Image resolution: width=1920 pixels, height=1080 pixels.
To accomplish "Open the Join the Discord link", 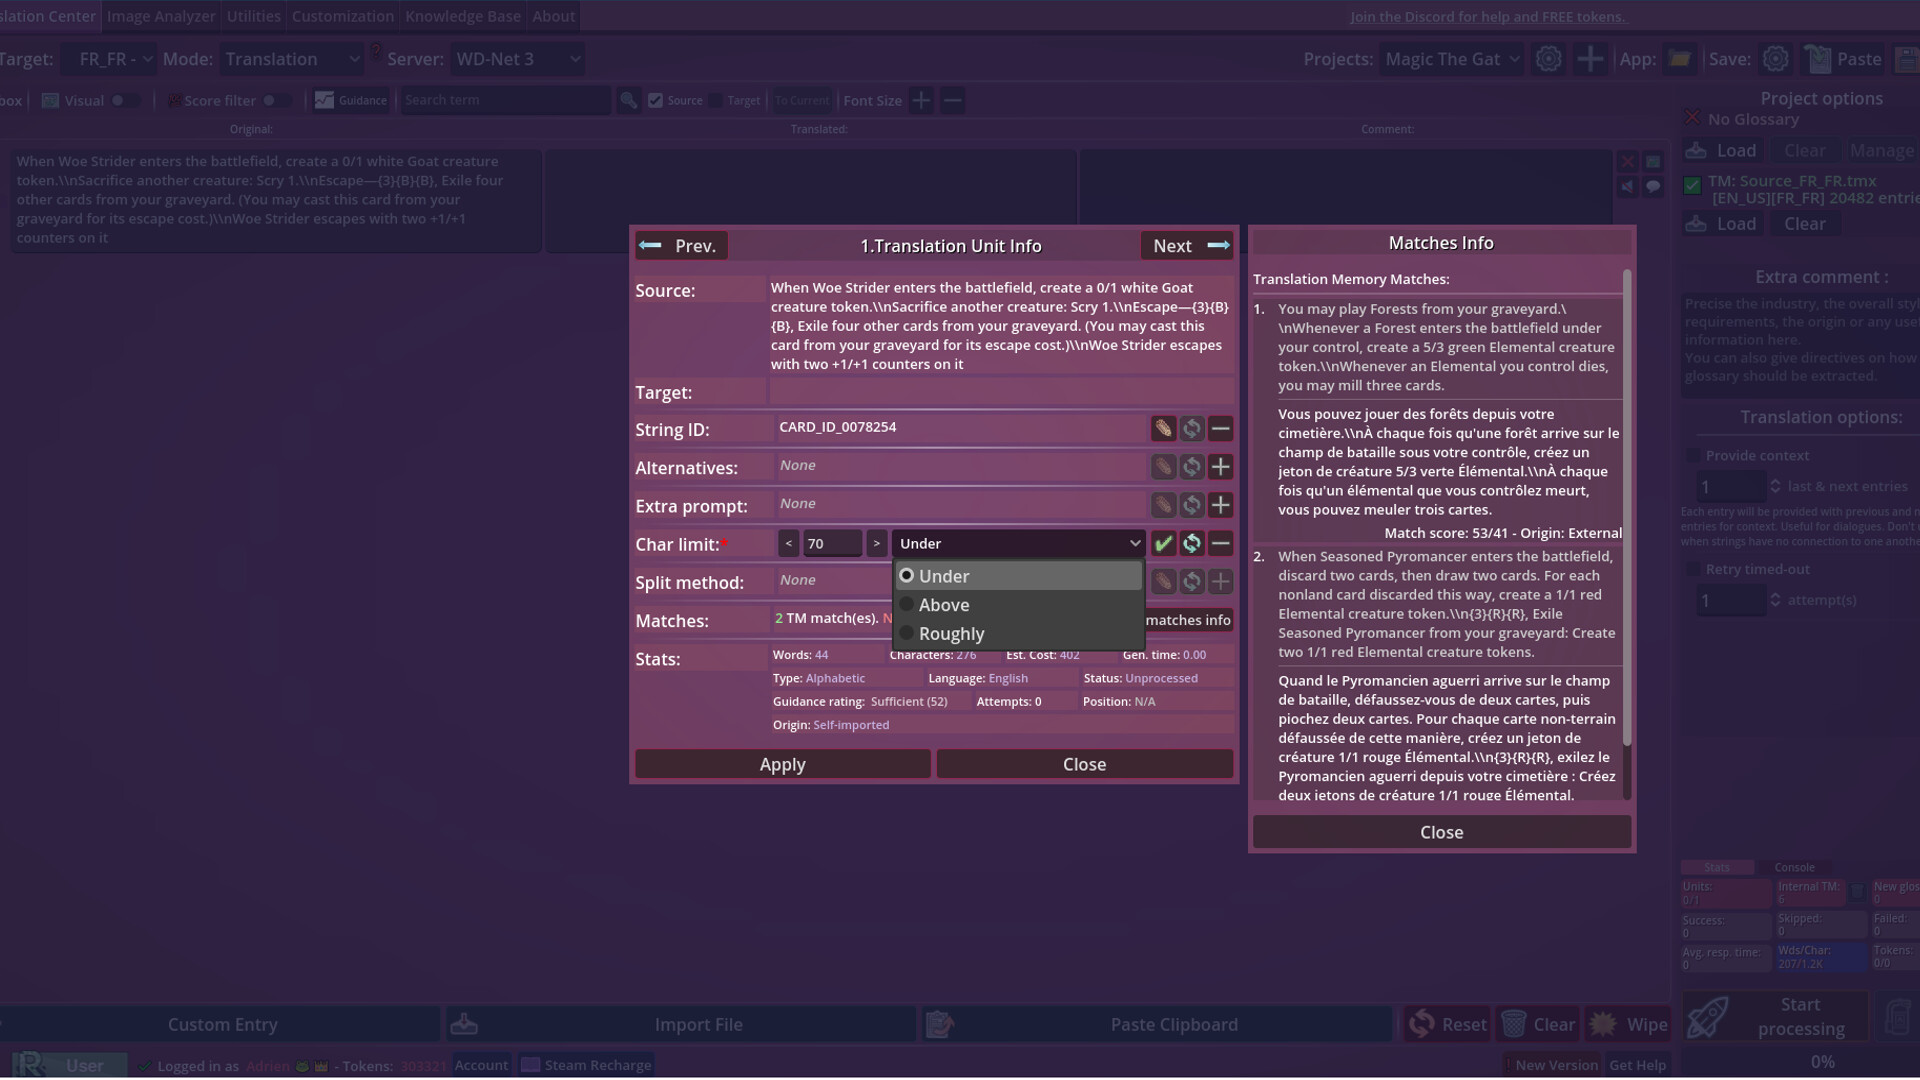I will click(1487, 16).
